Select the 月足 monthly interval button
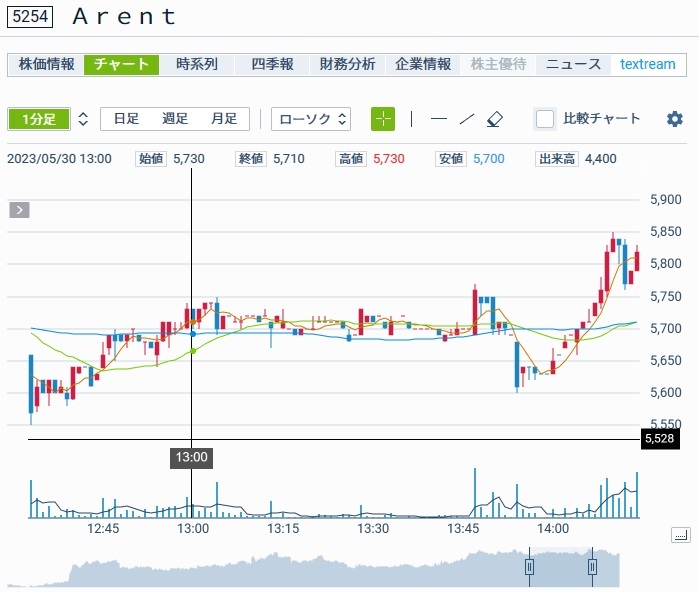The image size is (699, 592). pyautogui.click(x=224, y=119)
